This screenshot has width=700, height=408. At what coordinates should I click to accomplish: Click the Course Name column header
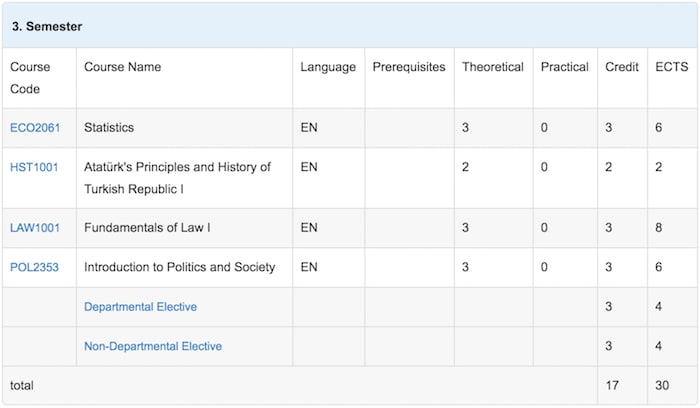(x=122, y=67)
